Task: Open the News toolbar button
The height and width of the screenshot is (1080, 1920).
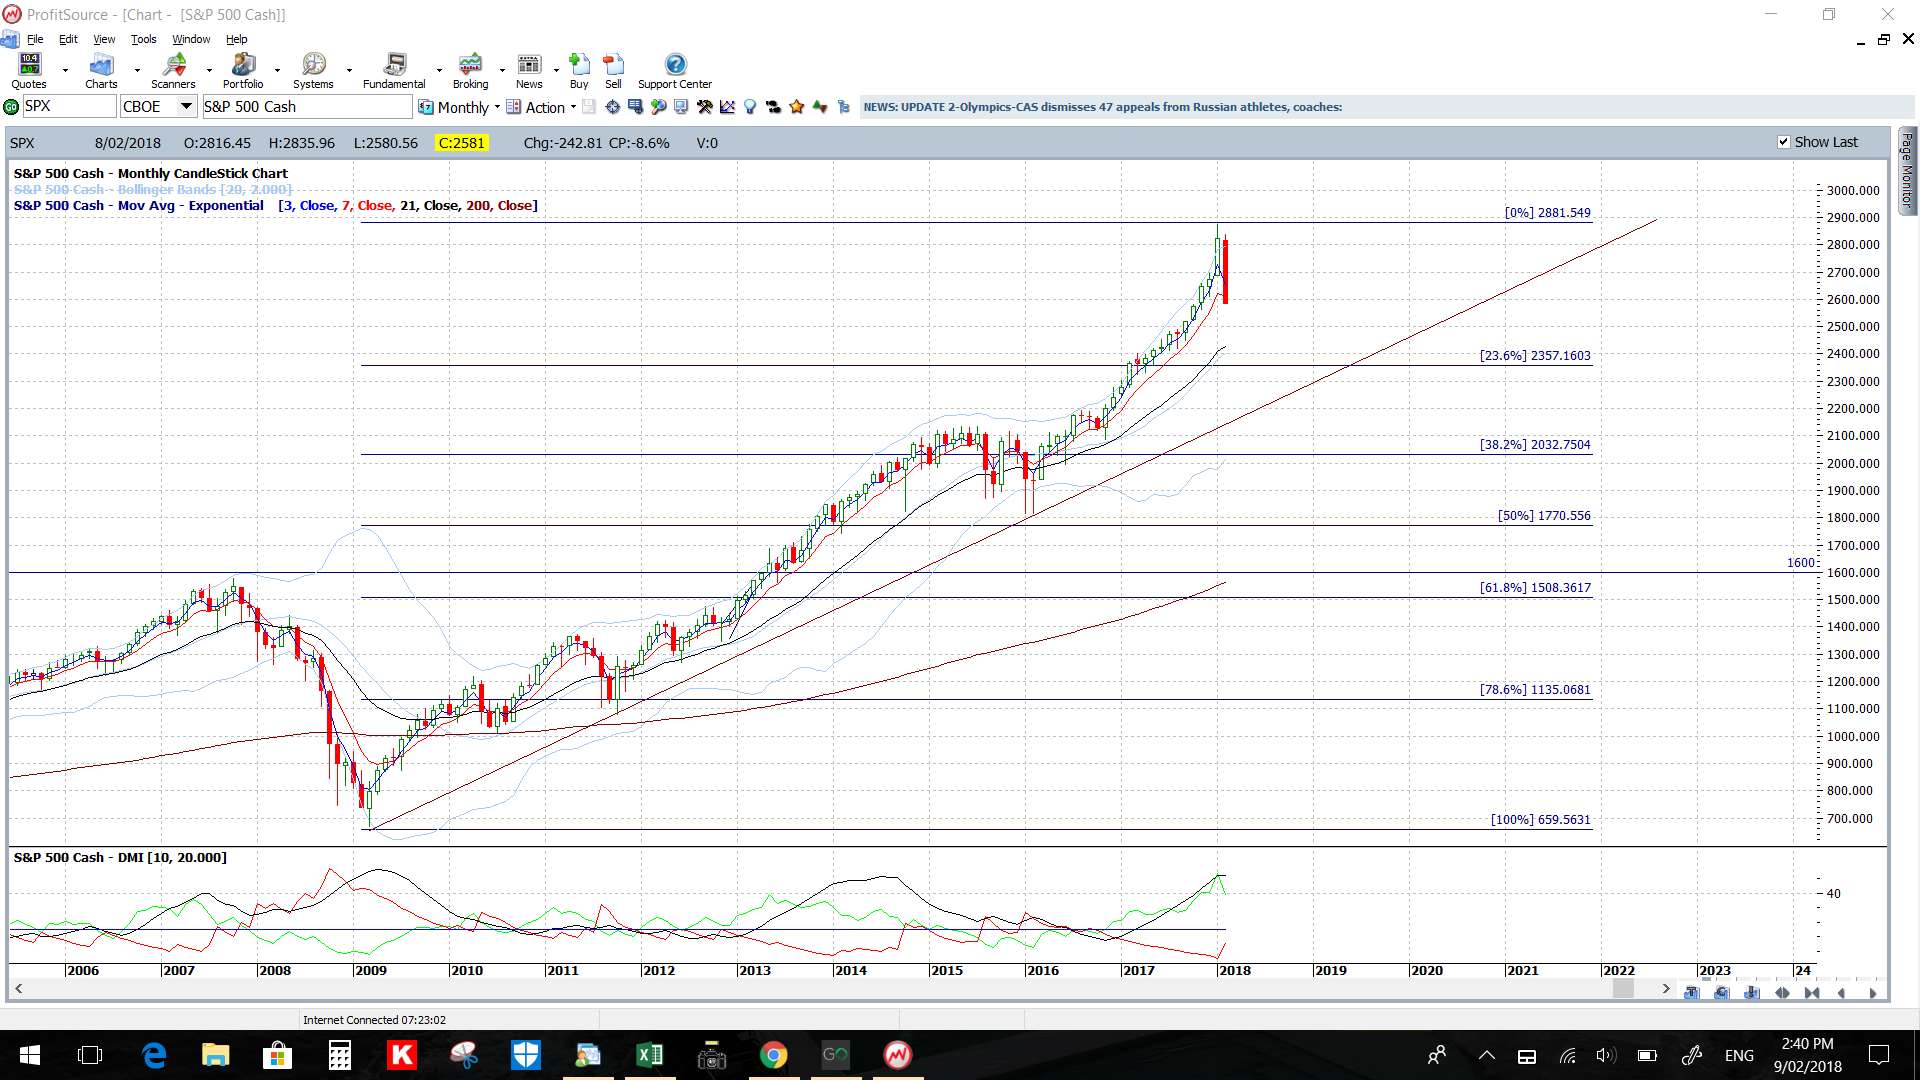Action: [529, 71]
